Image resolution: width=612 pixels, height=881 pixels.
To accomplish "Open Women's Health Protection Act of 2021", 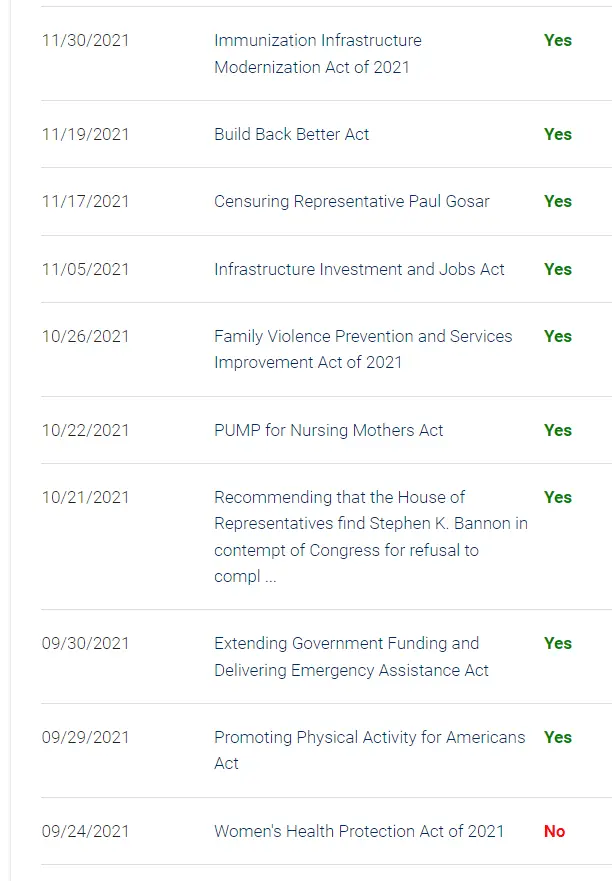I will 359,831.
